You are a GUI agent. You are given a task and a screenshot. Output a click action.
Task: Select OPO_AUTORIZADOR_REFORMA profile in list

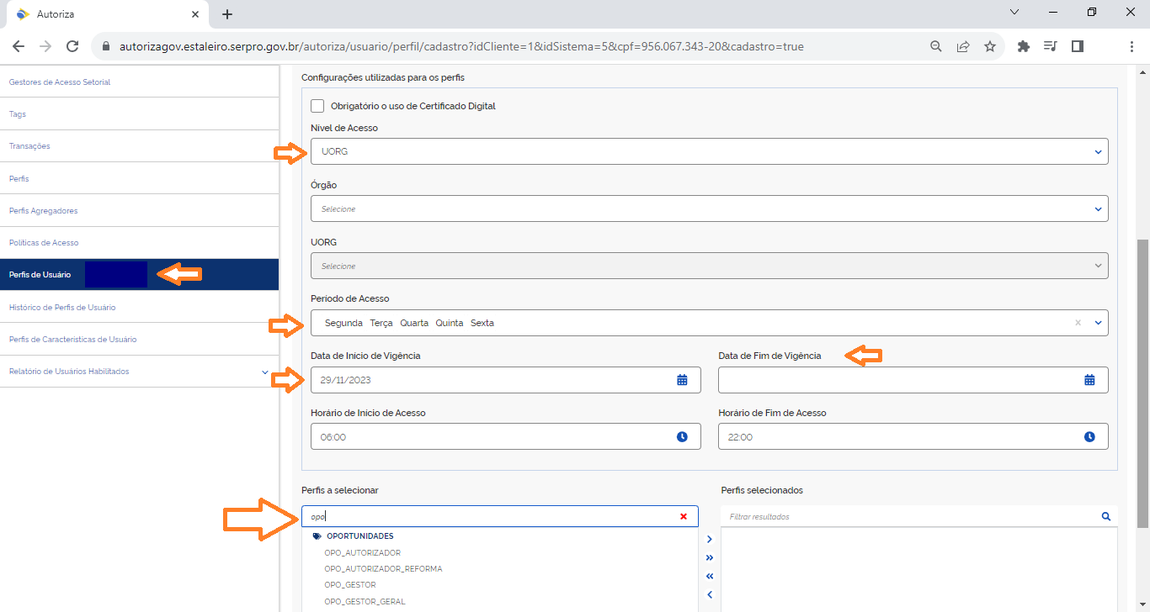pos(383,569)
